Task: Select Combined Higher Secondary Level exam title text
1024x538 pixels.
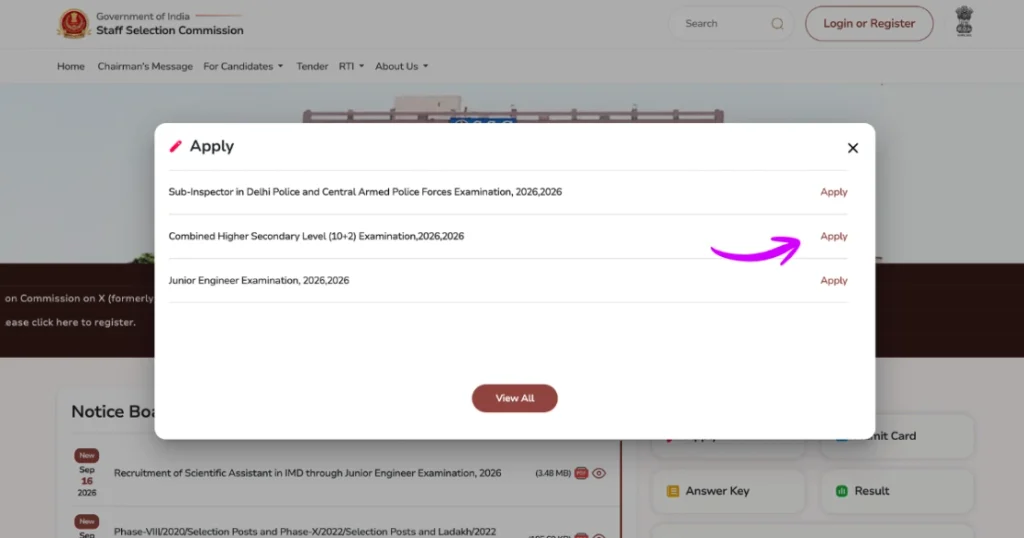Action: pyautogui.click(x=316, y=236)
